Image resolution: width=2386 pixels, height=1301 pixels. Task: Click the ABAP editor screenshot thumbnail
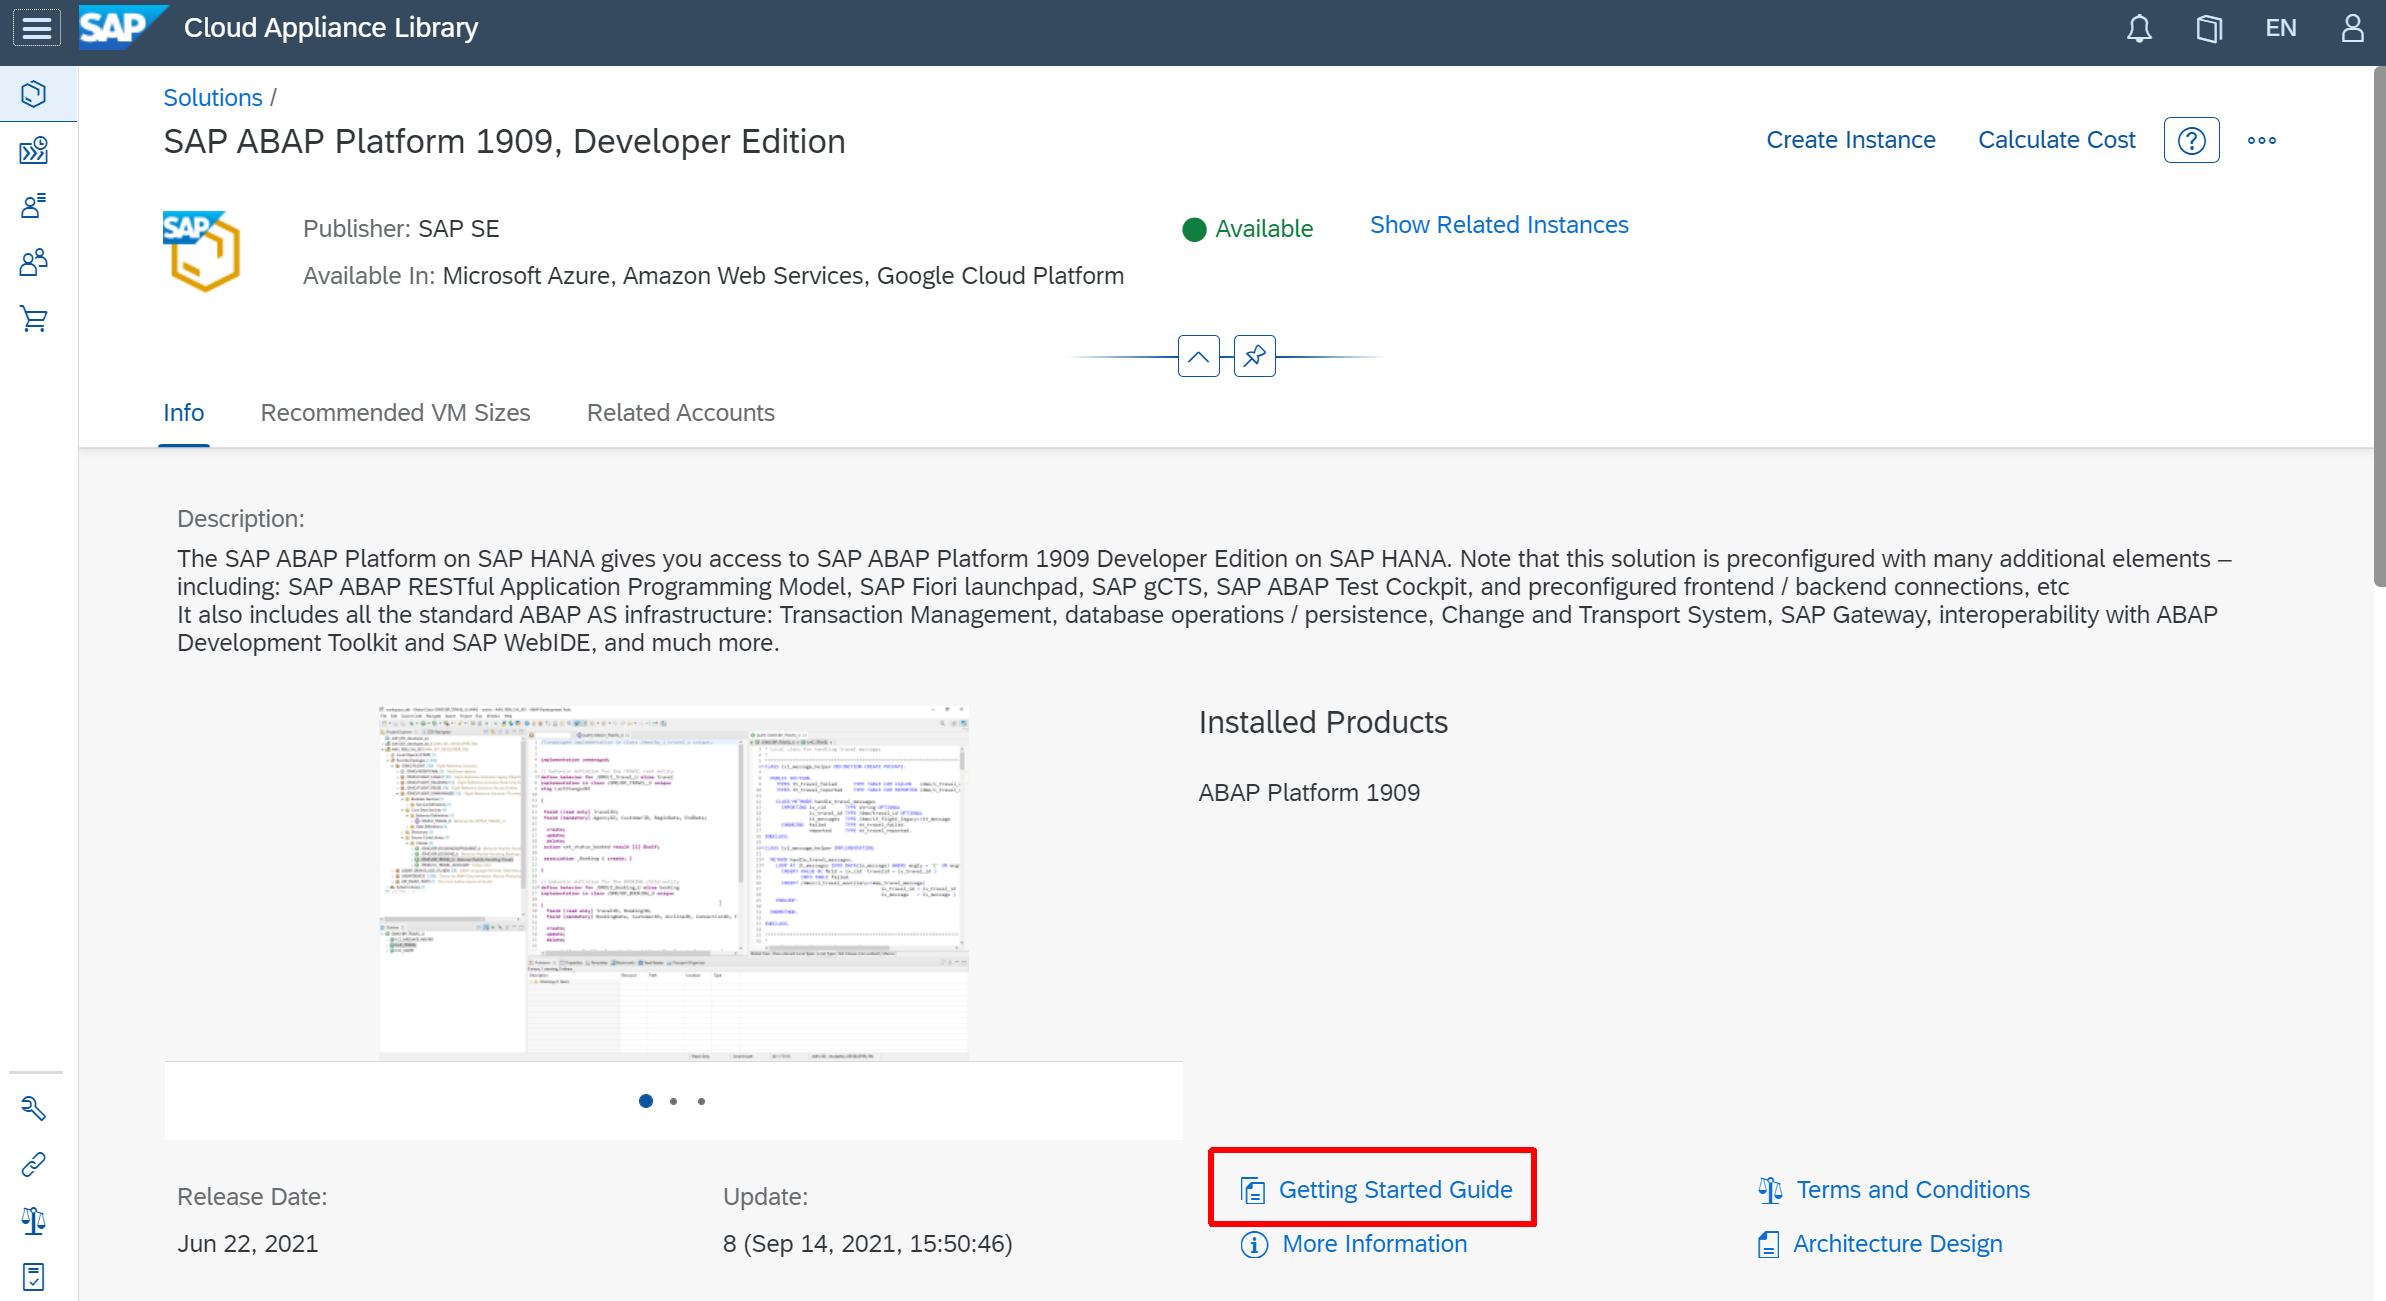click(x=673, y=882)
